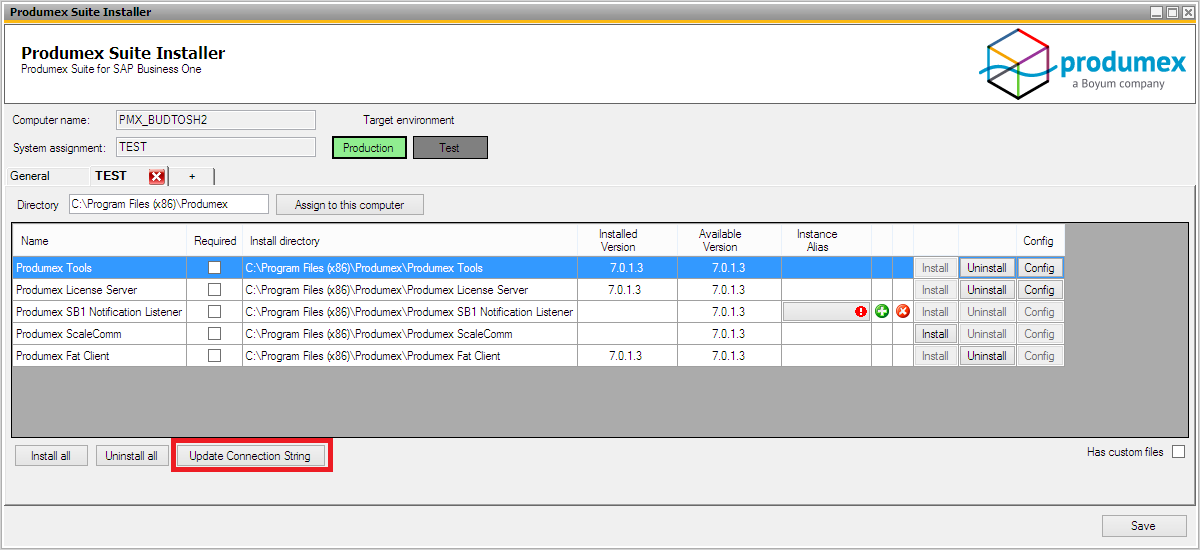Open Config for Produmex License Server
1200x550 pixels.
[1039, 290]
